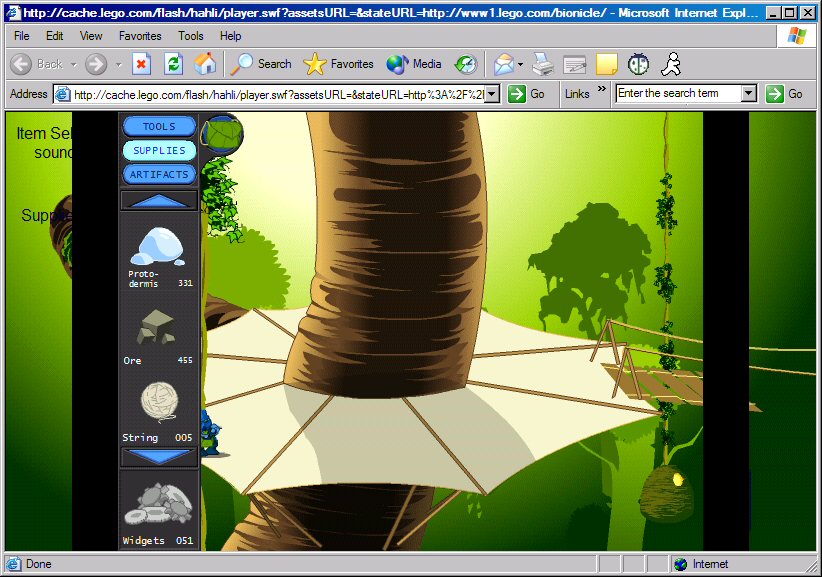Open Mail icon dropdown arrow
Image resolution: width=822 pixels, height=577 pixels.
(520, 64)
